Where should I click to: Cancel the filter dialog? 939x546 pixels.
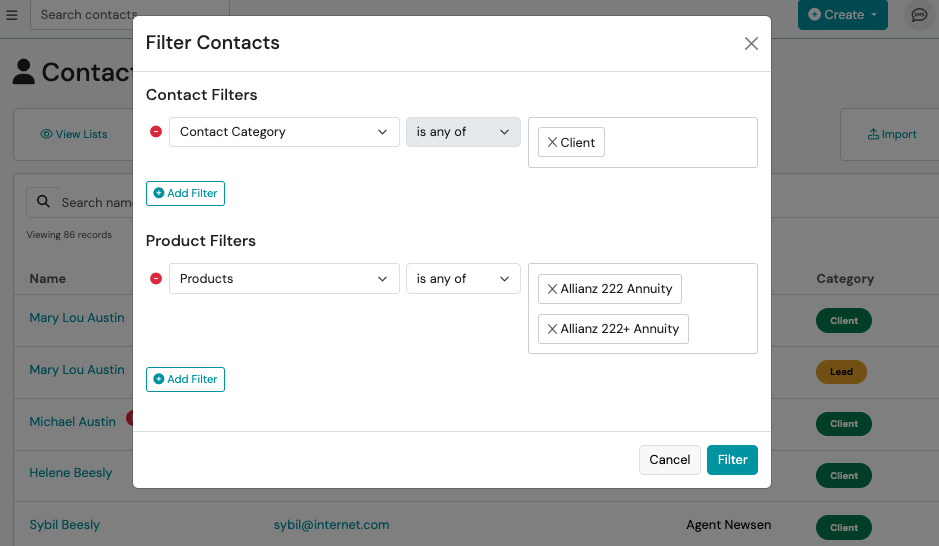pyautogui.click(x=670, y=460)
